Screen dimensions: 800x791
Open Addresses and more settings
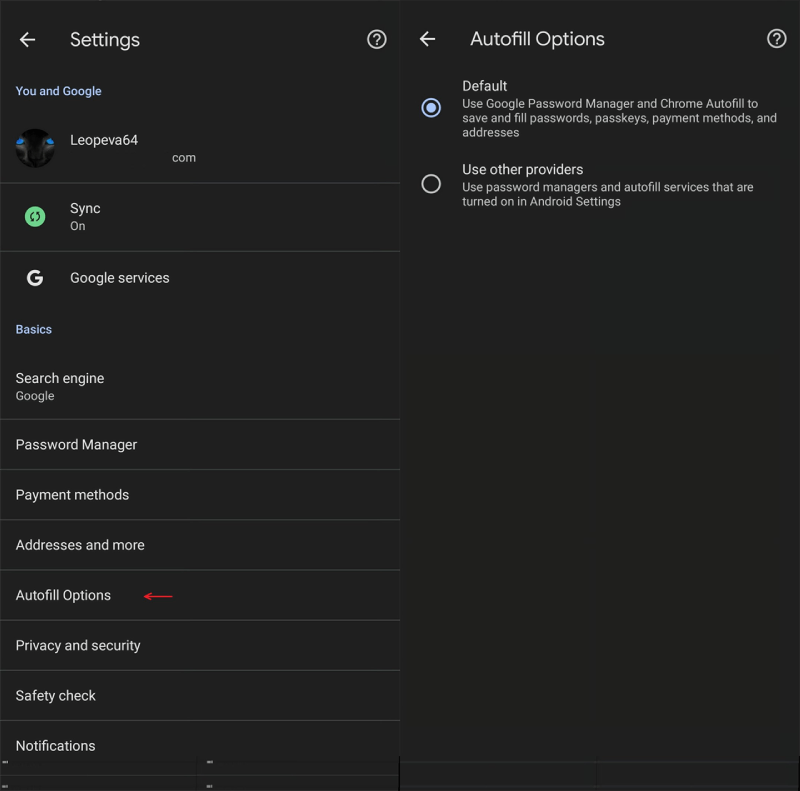pyautogui.click(x=80, y=545)
